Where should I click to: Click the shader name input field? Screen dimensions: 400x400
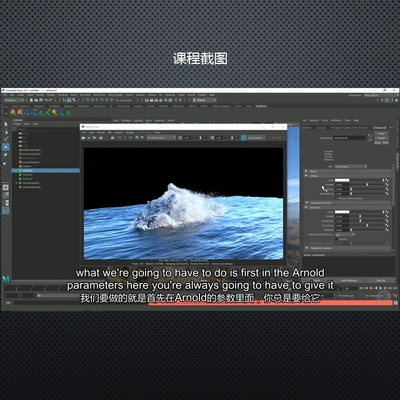tap(350, 138)
